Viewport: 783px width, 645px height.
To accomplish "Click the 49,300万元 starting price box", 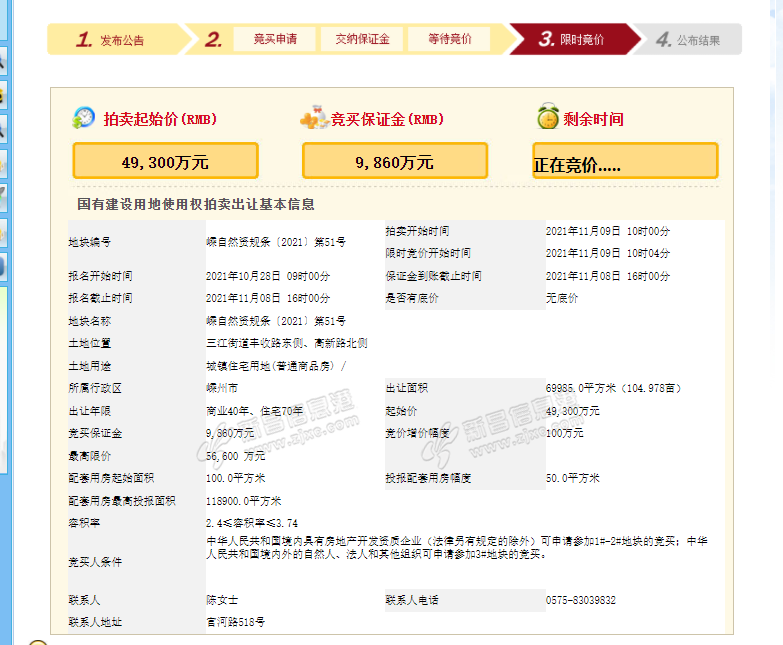I will [165, 161].
